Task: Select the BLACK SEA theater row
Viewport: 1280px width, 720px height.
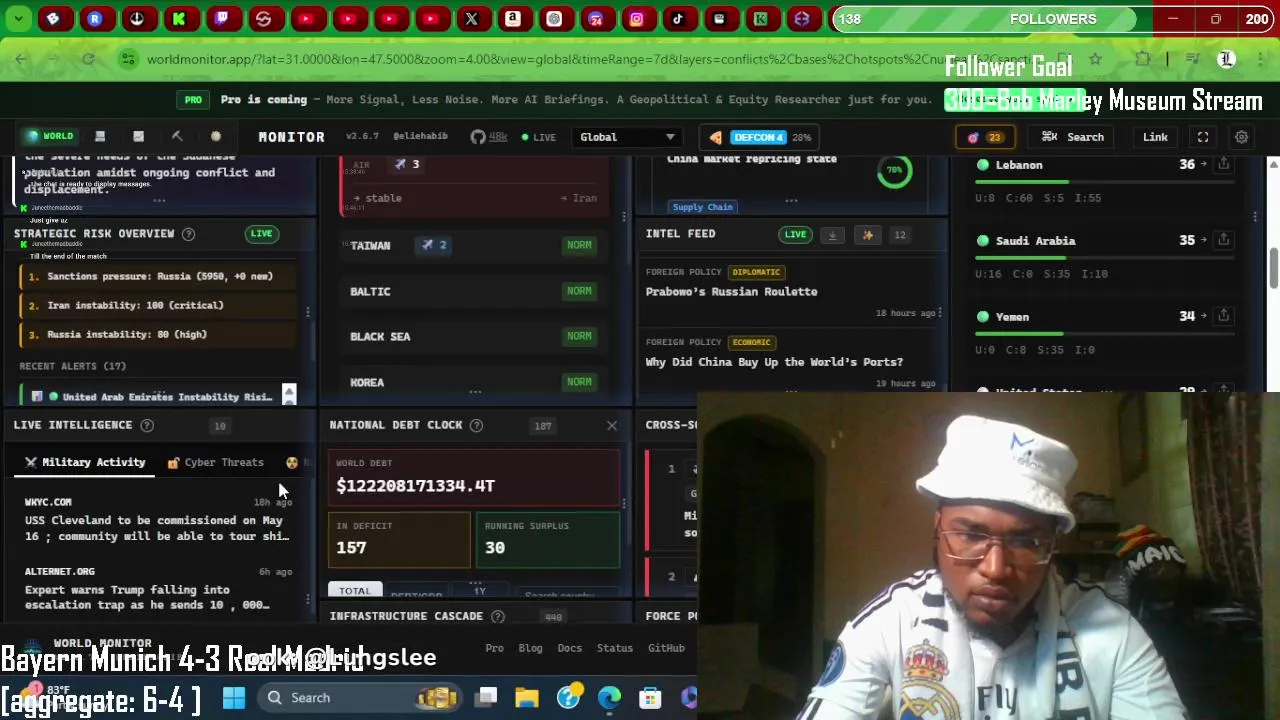Action: click(474, 336)
